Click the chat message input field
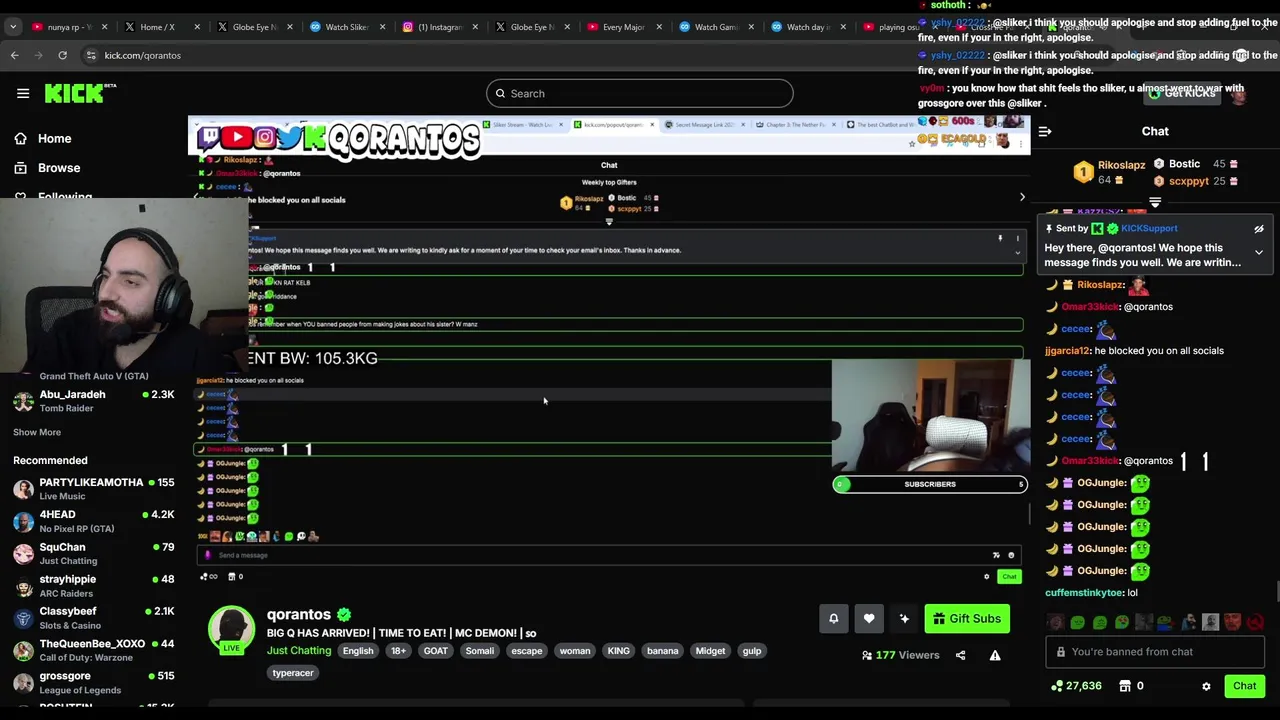1280x720 pixels. [1155, 652]
